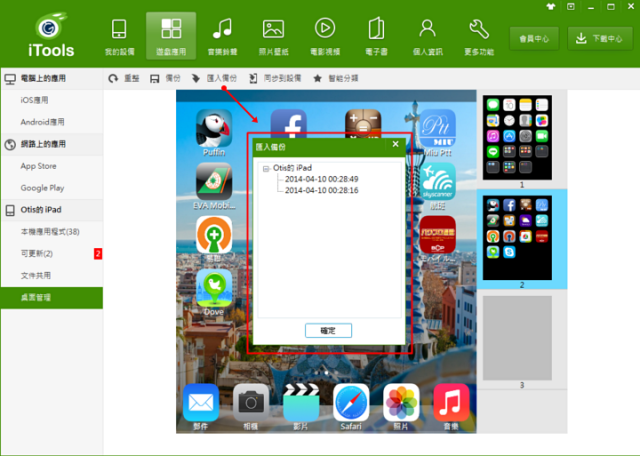Select home screen page 2 thumbnail
640x456 pixels.
517,238
